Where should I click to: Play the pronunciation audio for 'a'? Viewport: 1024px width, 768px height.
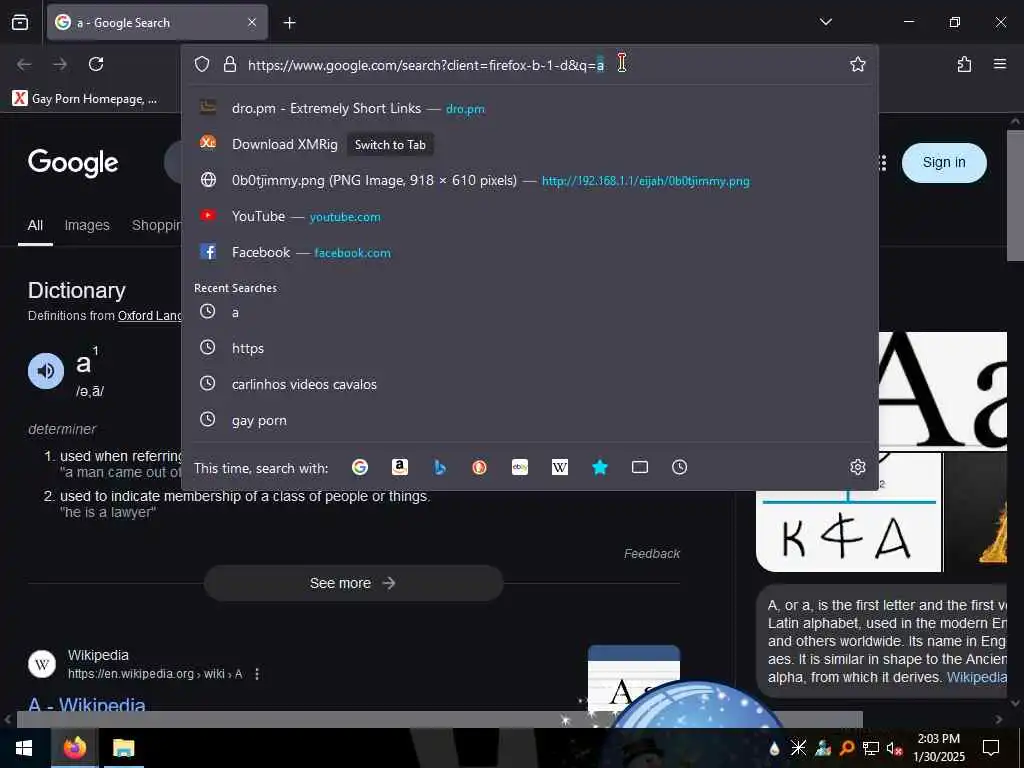pos(46,371)
